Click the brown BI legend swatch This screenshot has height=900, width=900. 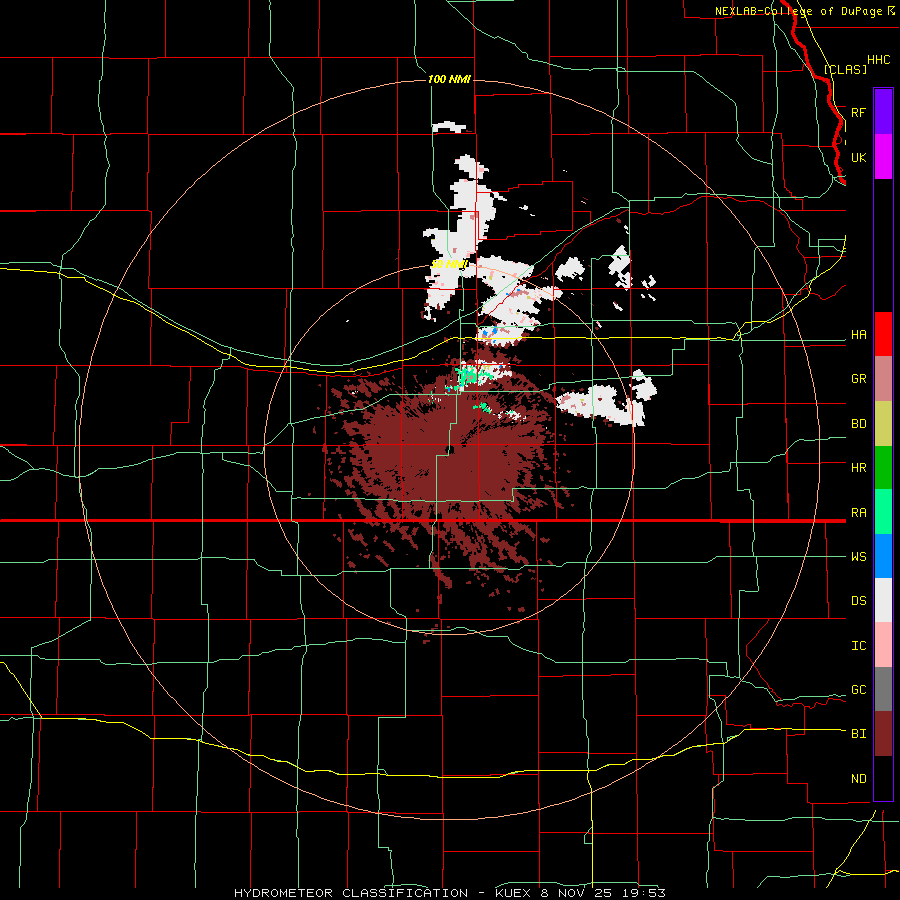[883, 734]
